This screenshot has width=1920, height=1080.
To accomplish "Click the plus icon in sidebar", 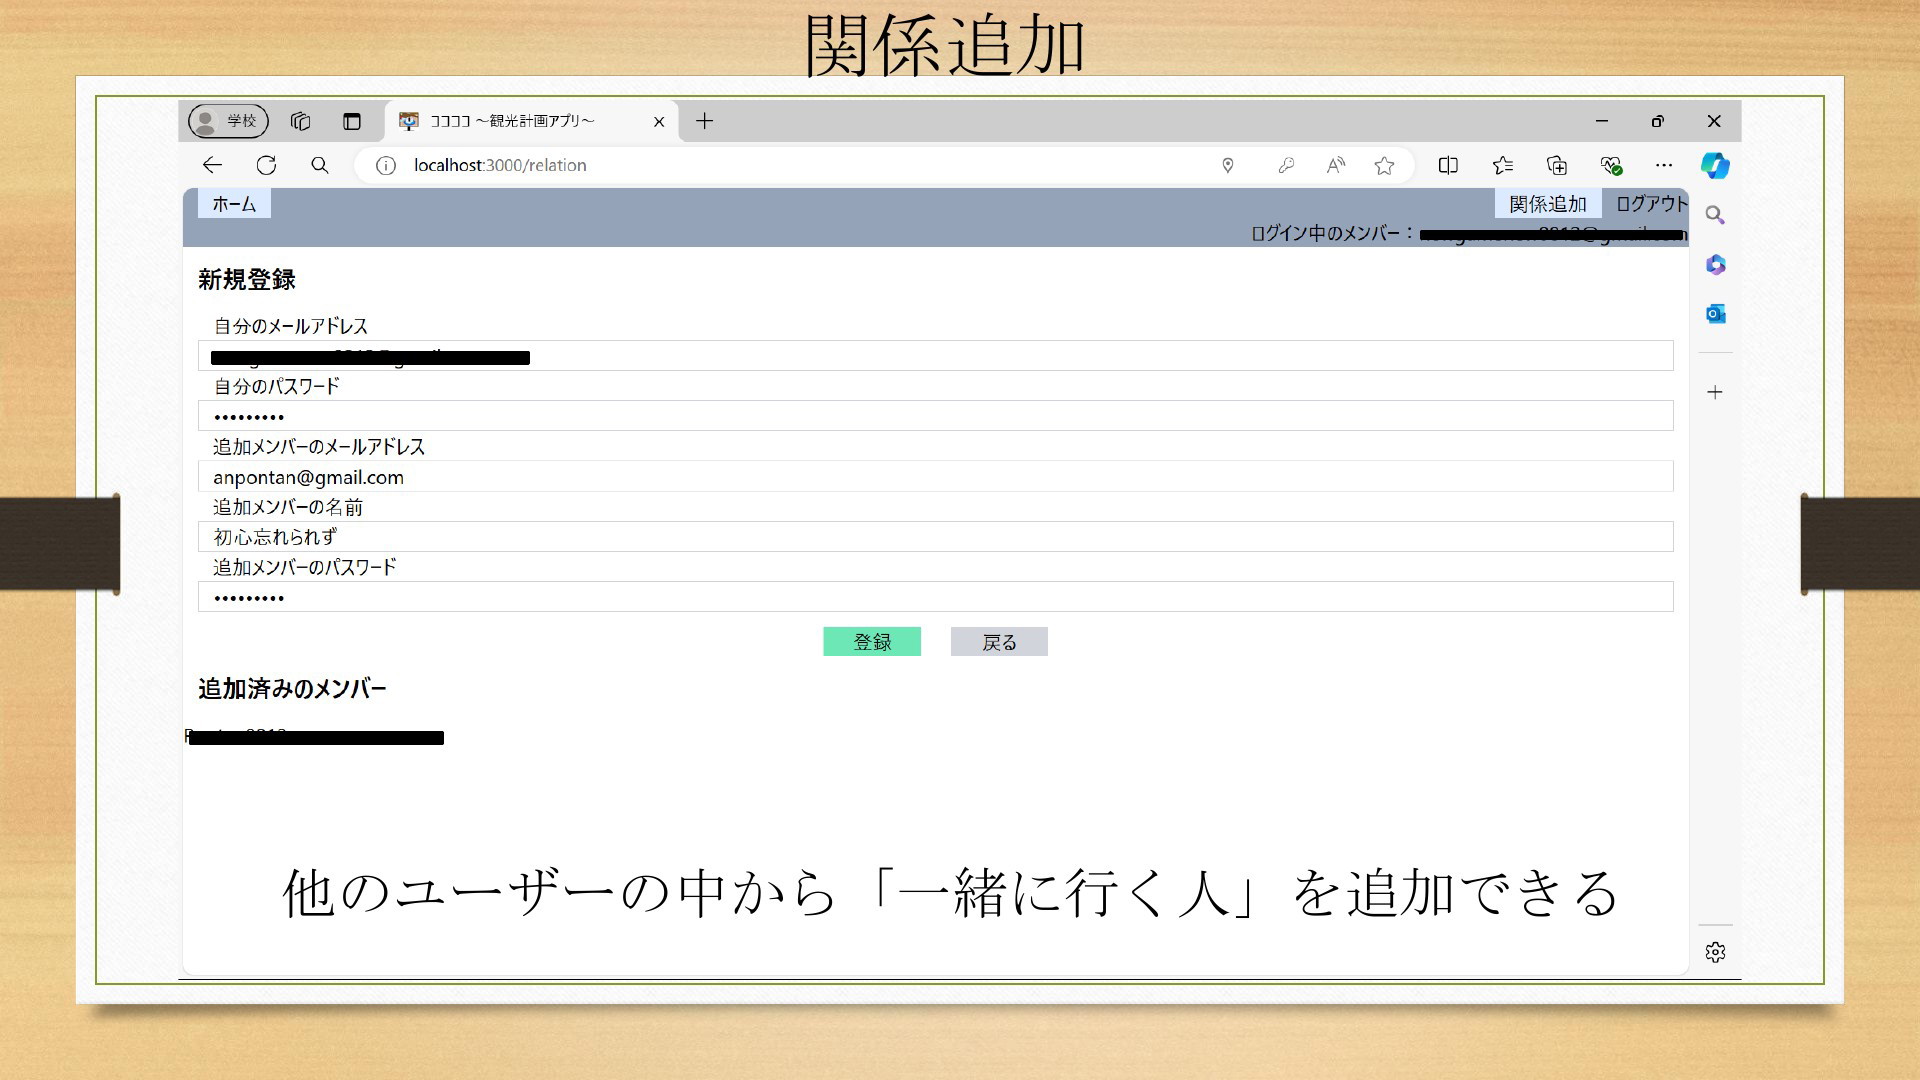I will pos(1715,392).
